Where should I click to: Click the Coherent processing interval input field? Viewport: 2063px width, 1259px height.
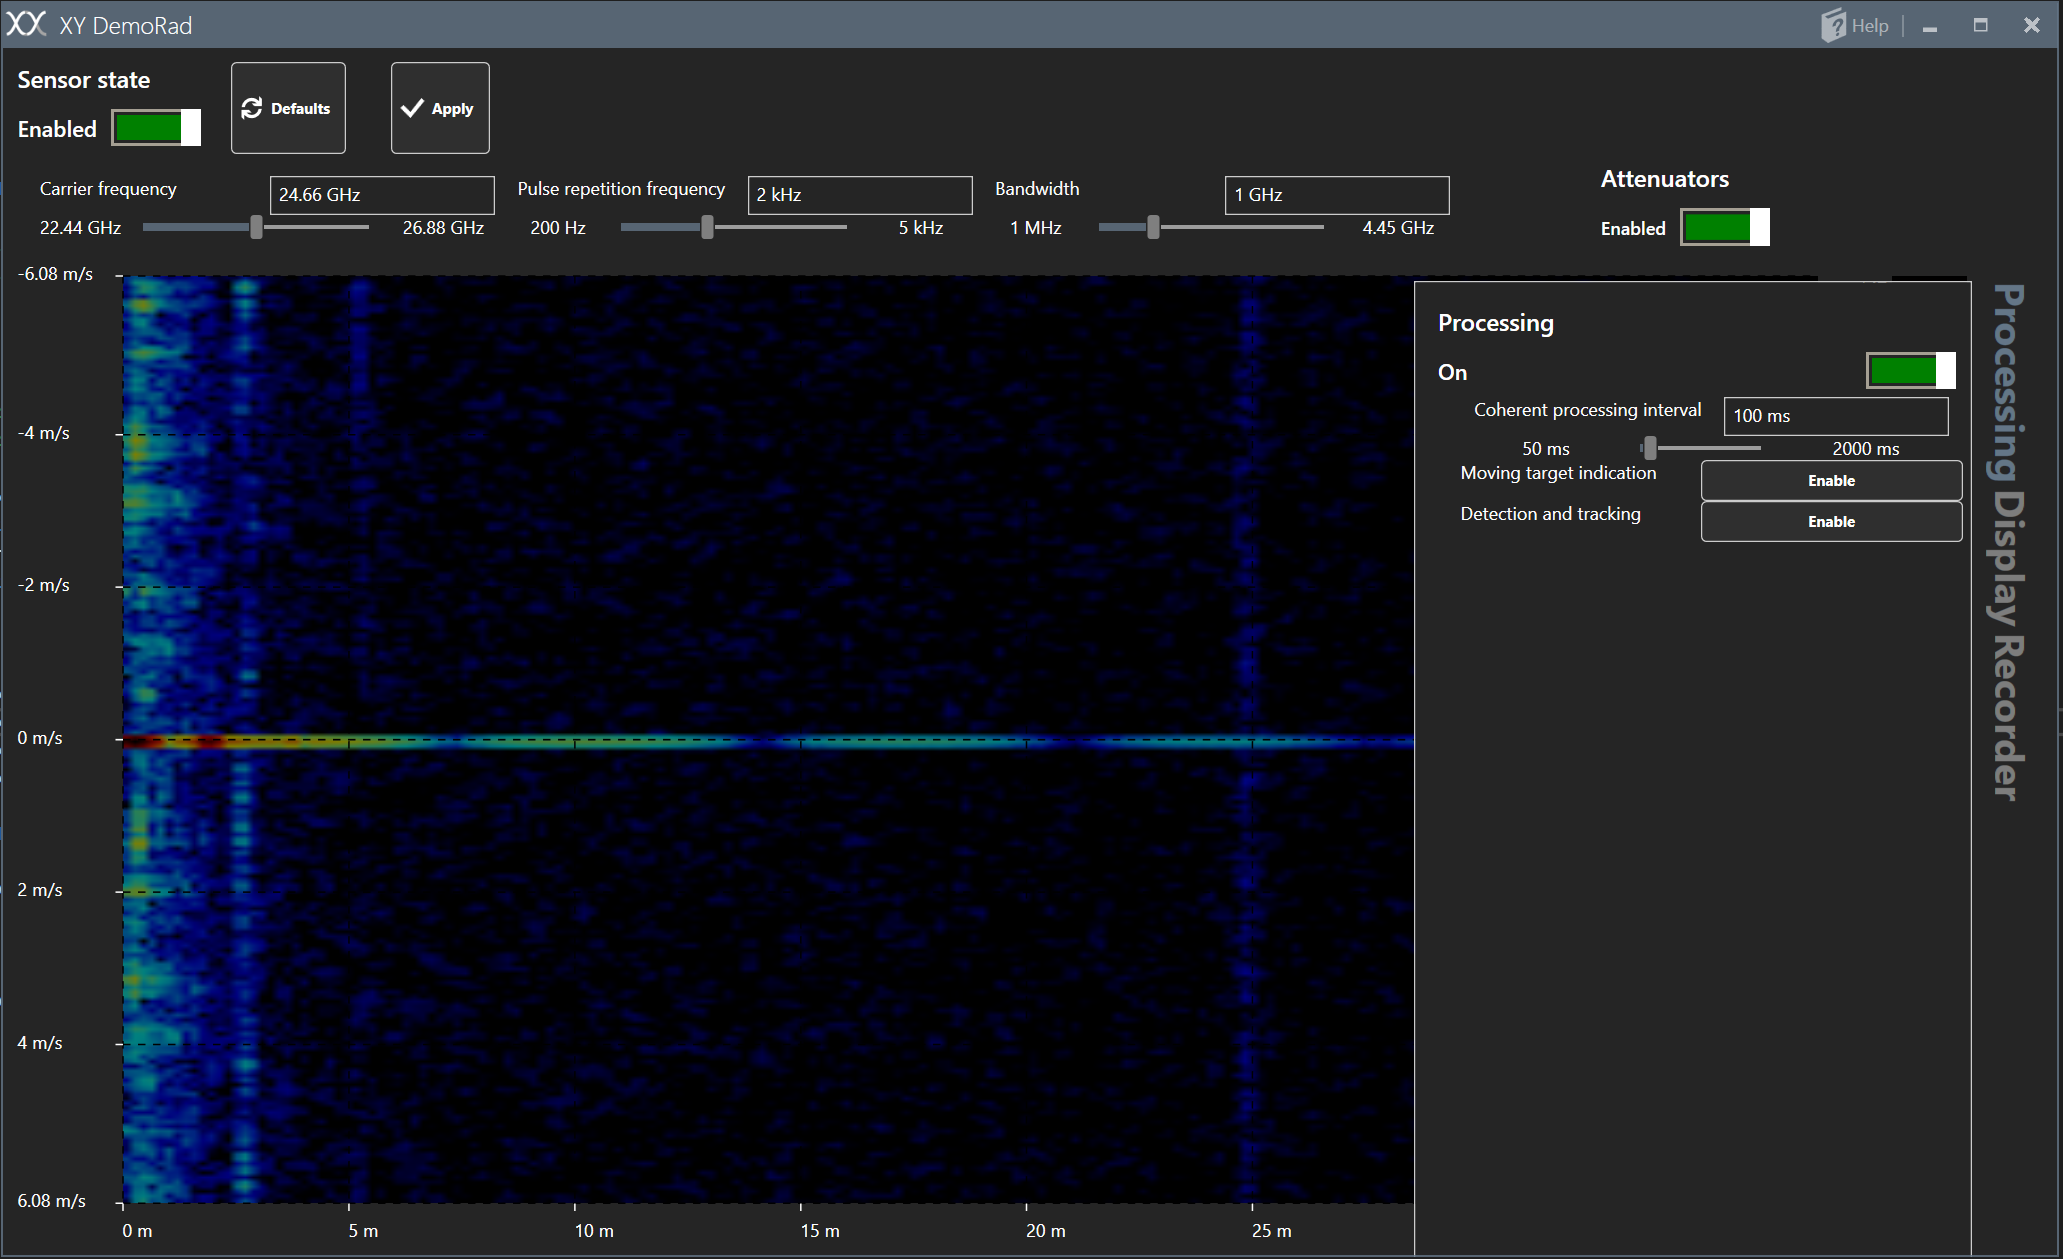coord(1835,416)
